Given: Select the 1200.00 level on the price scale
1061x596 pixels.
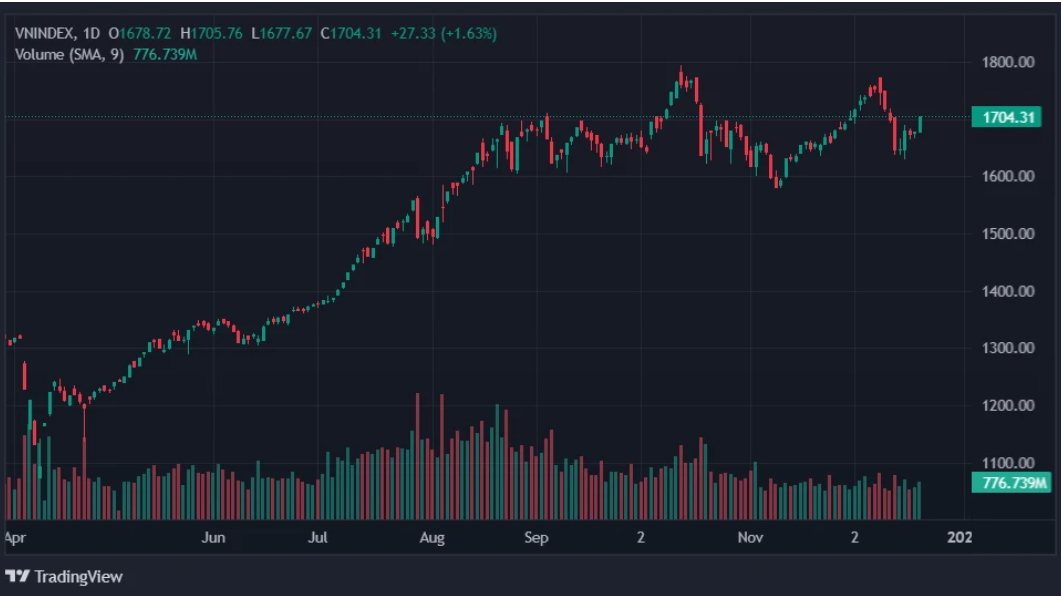Looking at the screenshot, I should tap(1007, 405).
